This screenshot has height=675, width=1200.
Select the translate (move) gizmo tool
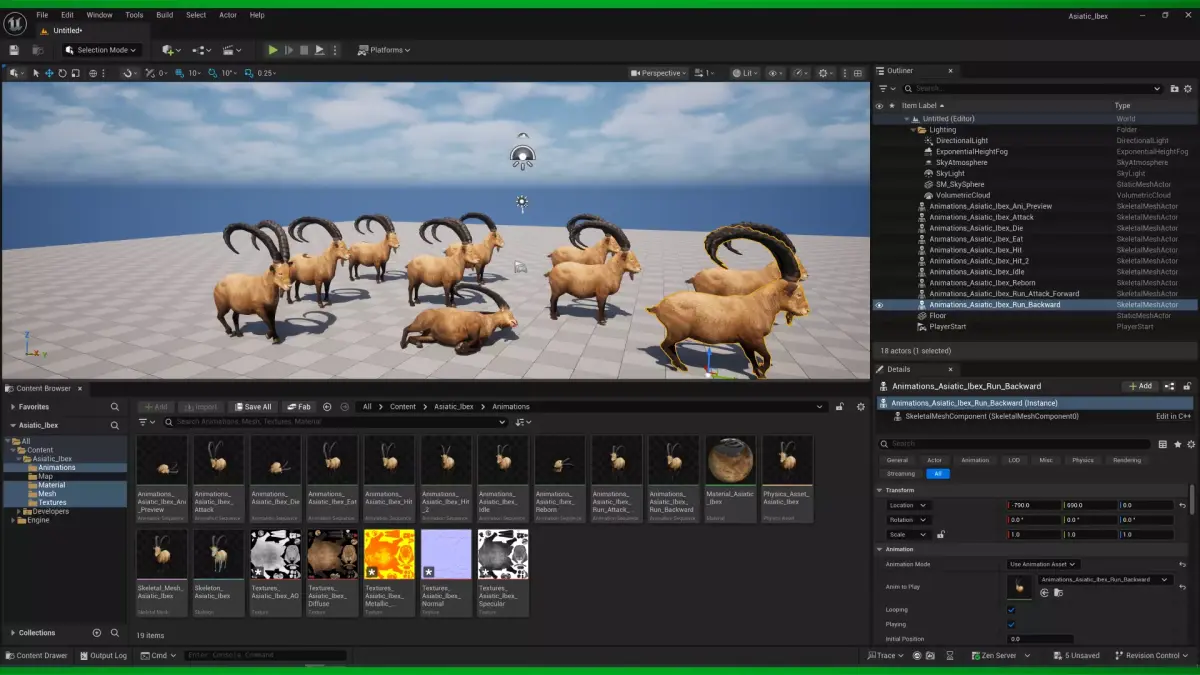click(49, 73)
